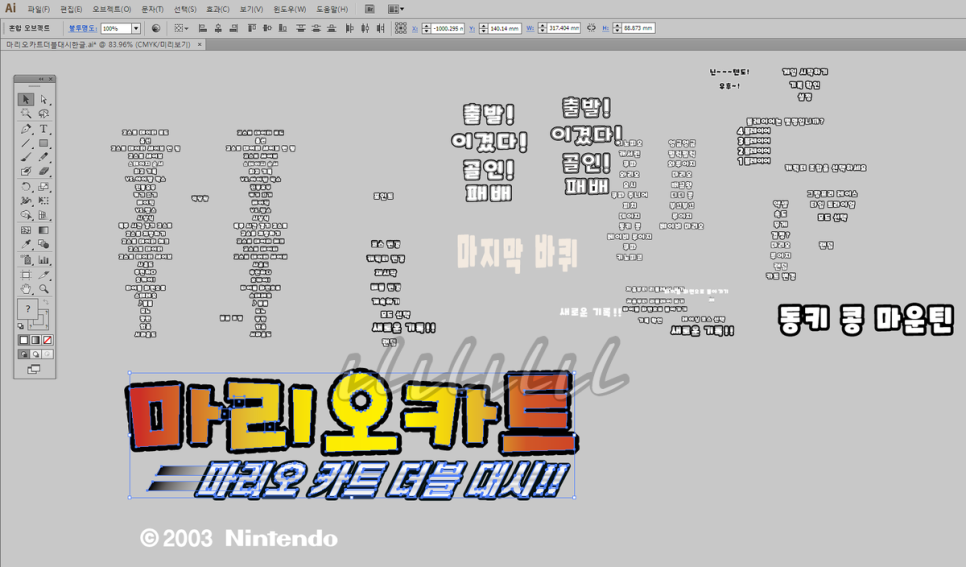Image resolution: width=966 pixels, height=567 pixels.
Task: Select the Shape Builder tool
Action: click(x=26, y=215)
